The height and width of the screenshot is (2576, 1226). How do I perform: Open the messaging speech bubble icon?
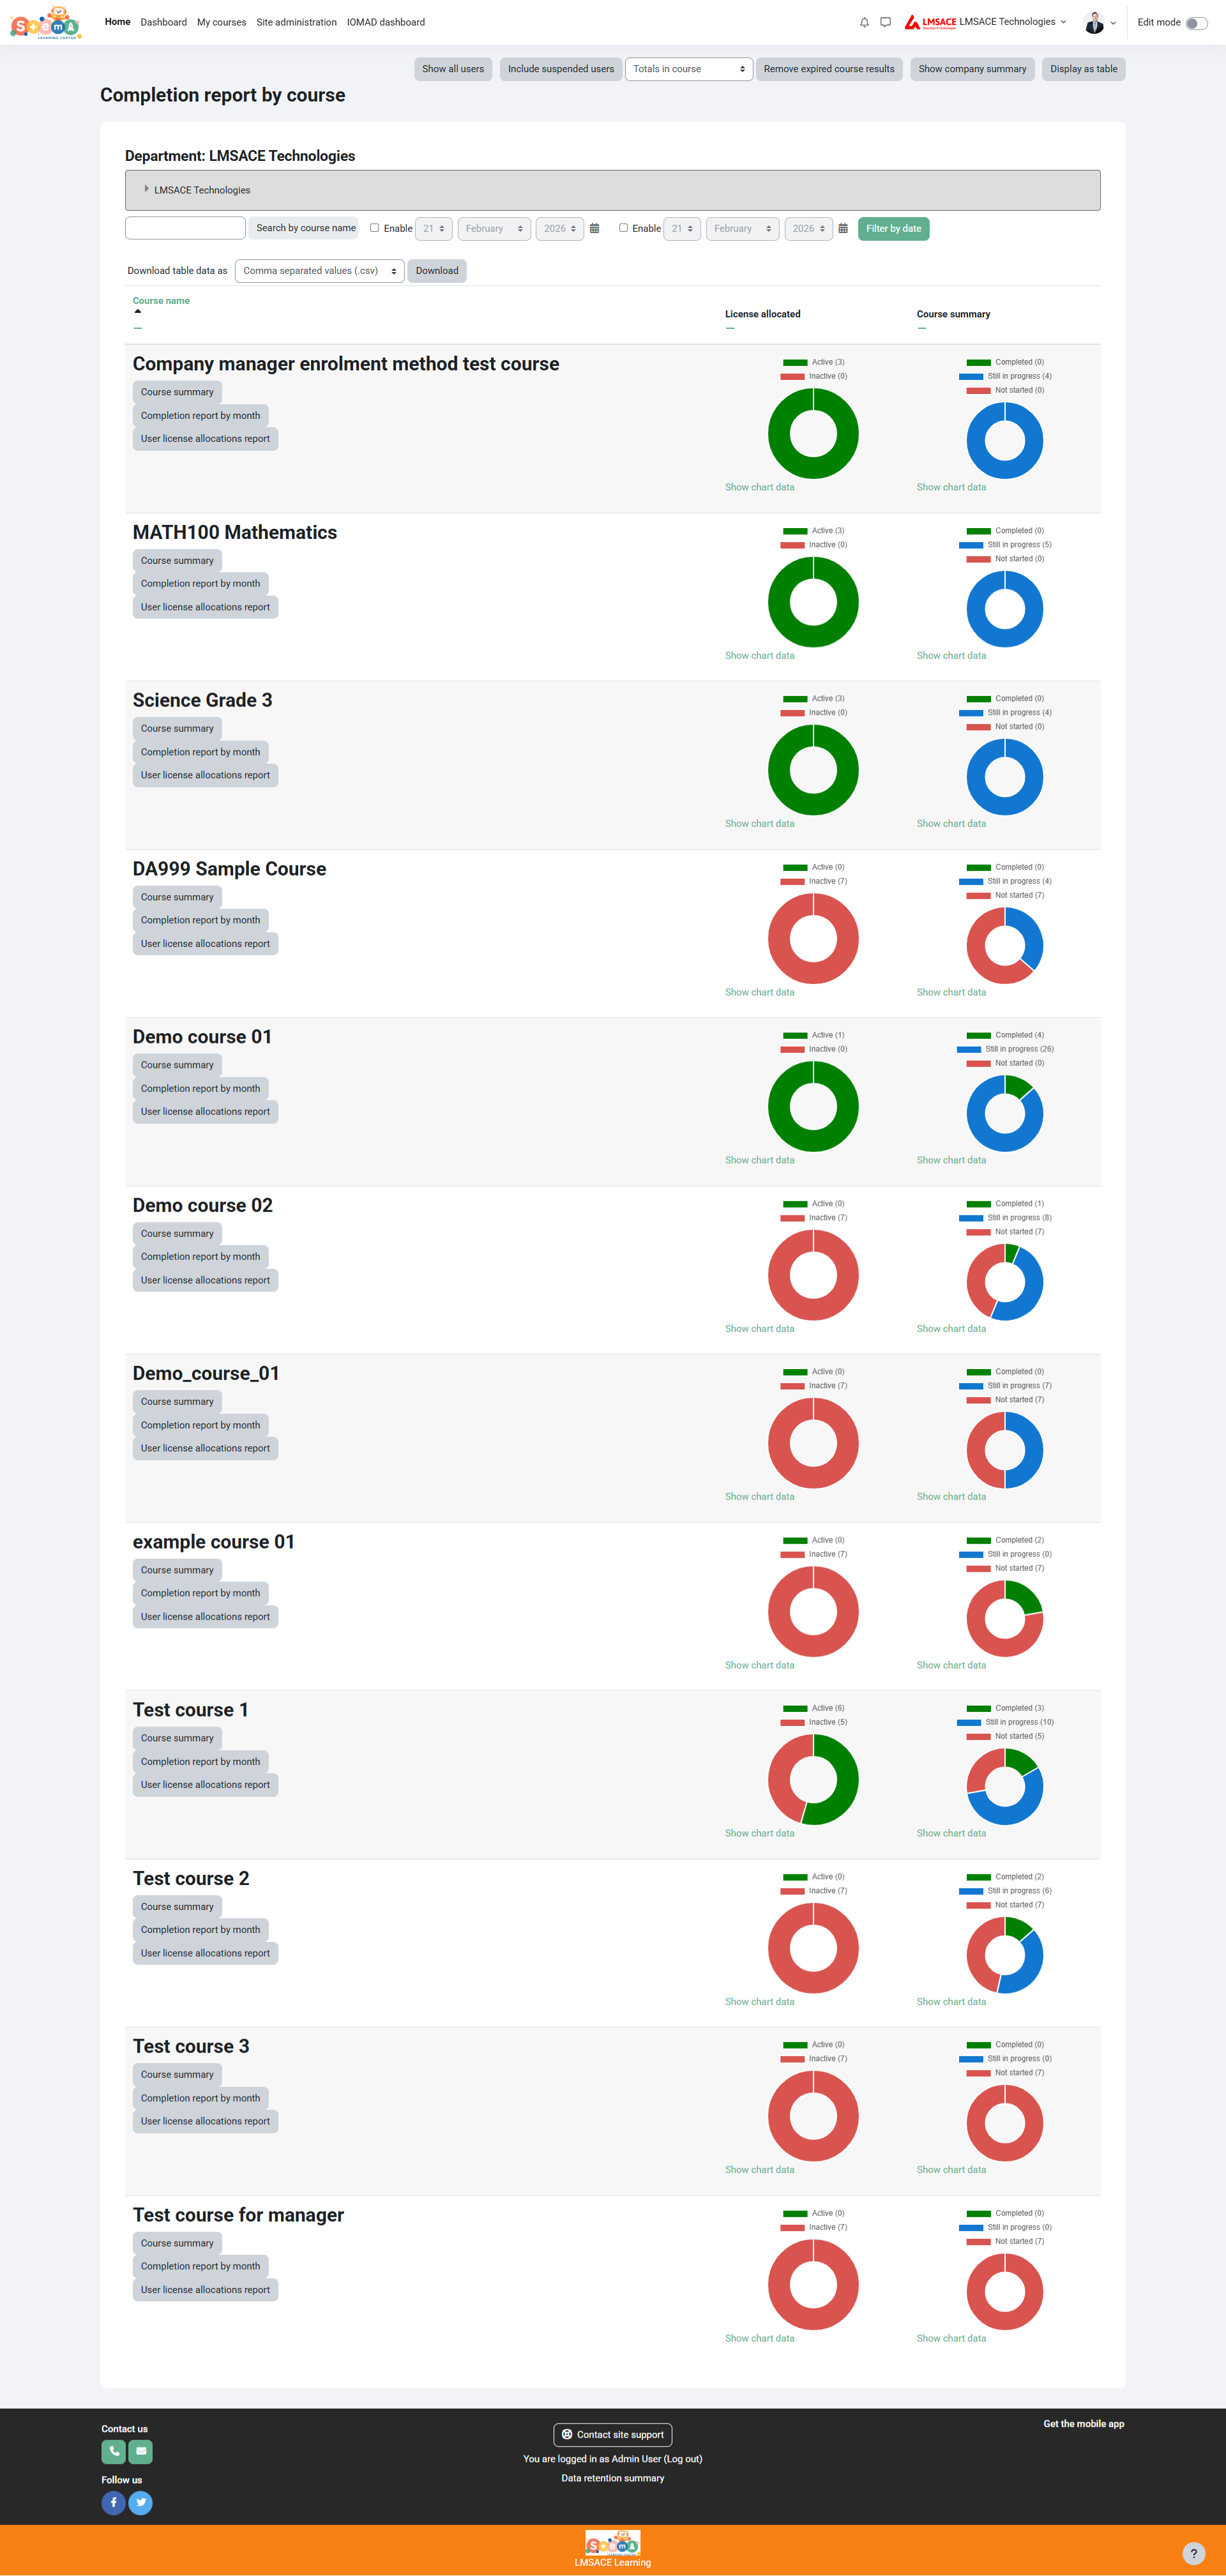click(x=885, y=22)
